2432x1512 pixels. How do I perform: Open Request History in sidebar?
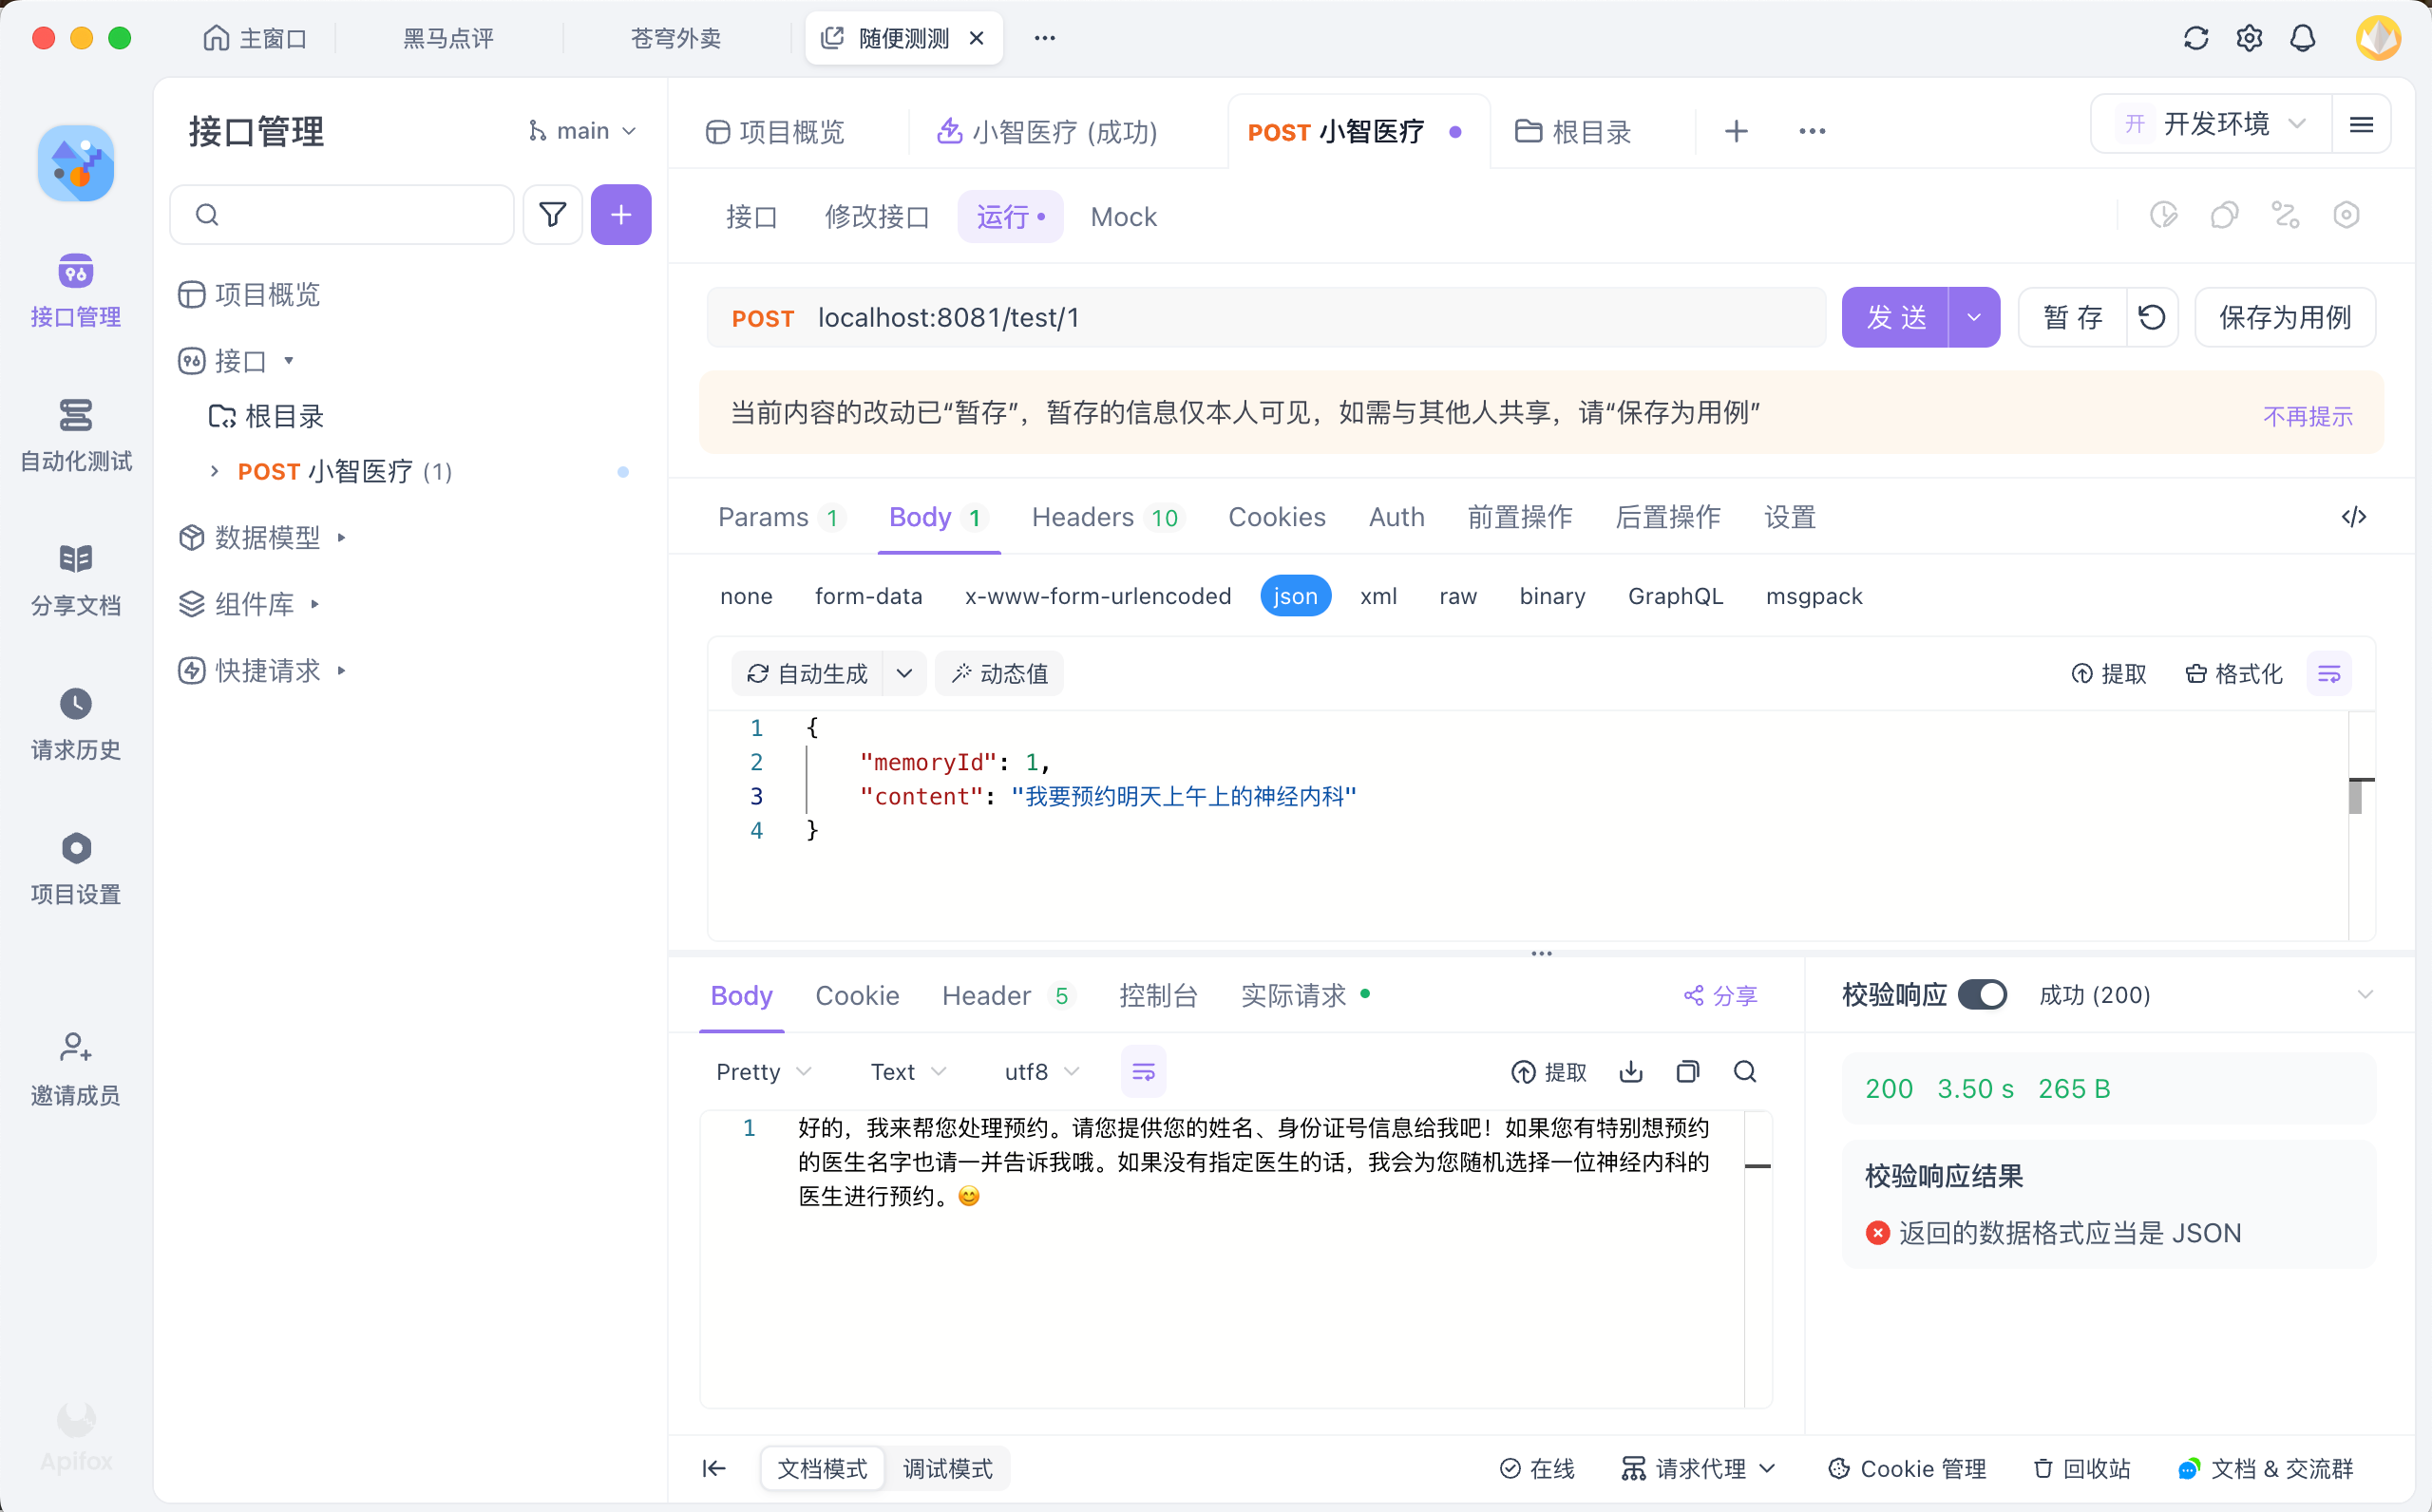point(75,724)
